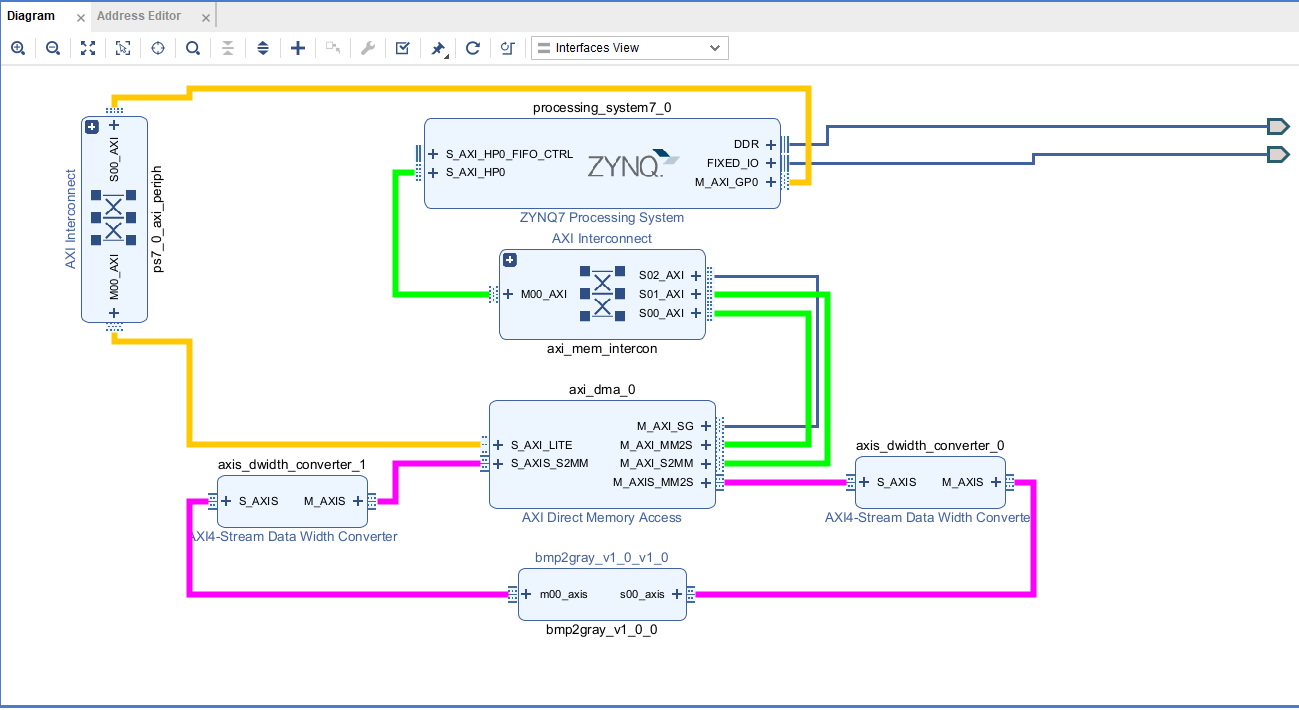Screen dimensions: 1299x710
Task: Expand s00_axis pin on bmp2gray block
Action: [677, 594]
